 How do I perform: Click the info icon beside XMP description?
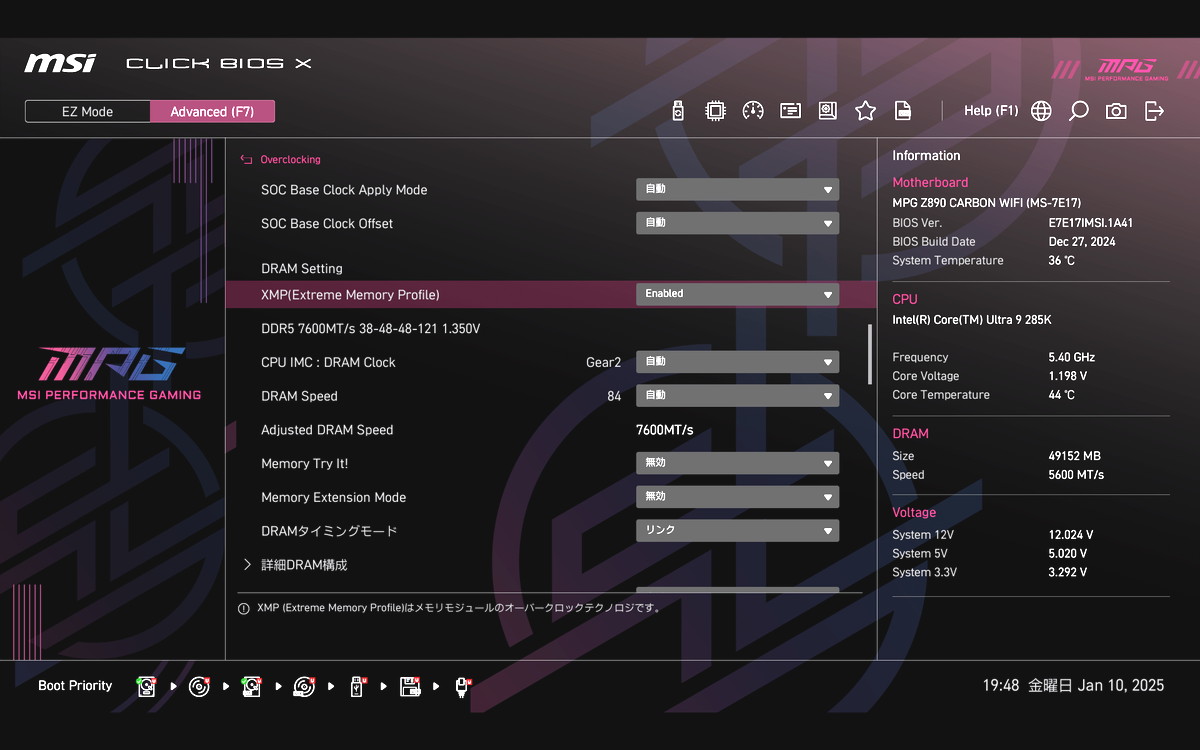[244, 608]
